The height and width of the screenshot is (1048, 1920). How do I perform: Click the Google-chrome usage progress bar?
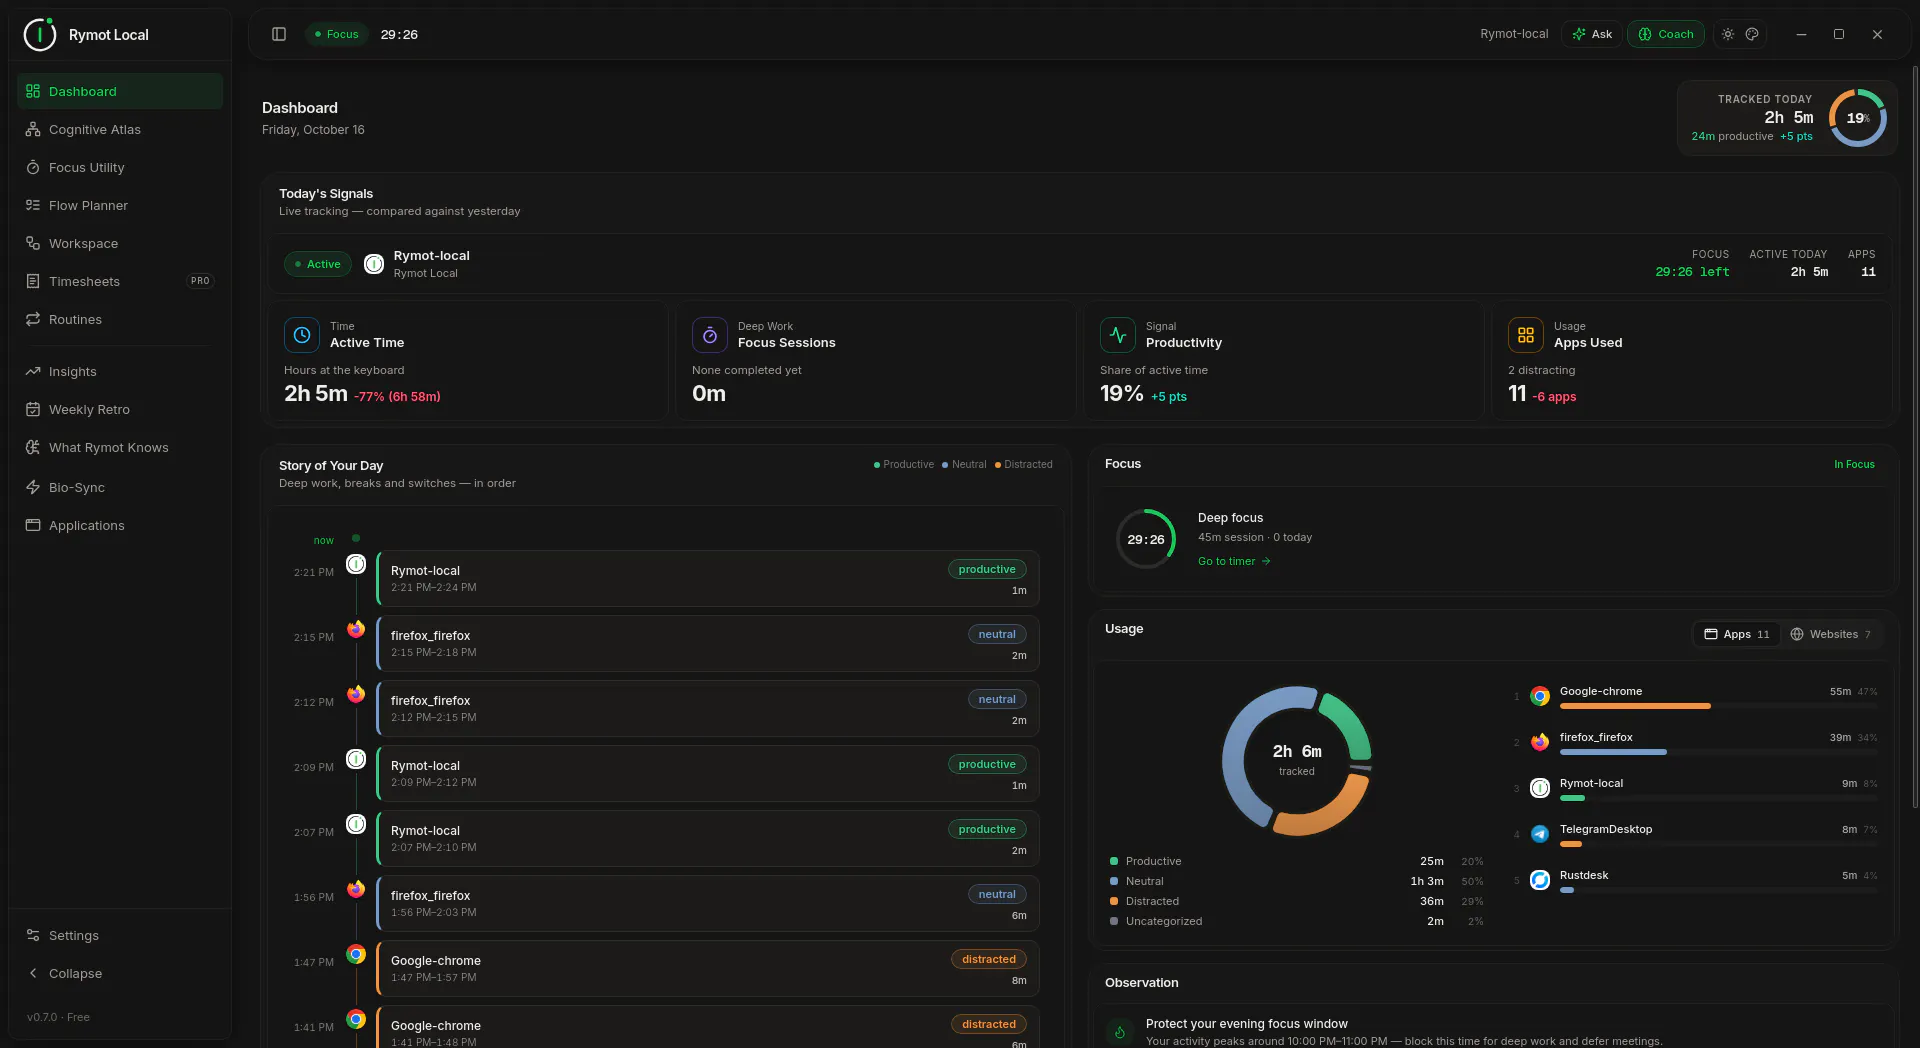[x=1719, y=706]
